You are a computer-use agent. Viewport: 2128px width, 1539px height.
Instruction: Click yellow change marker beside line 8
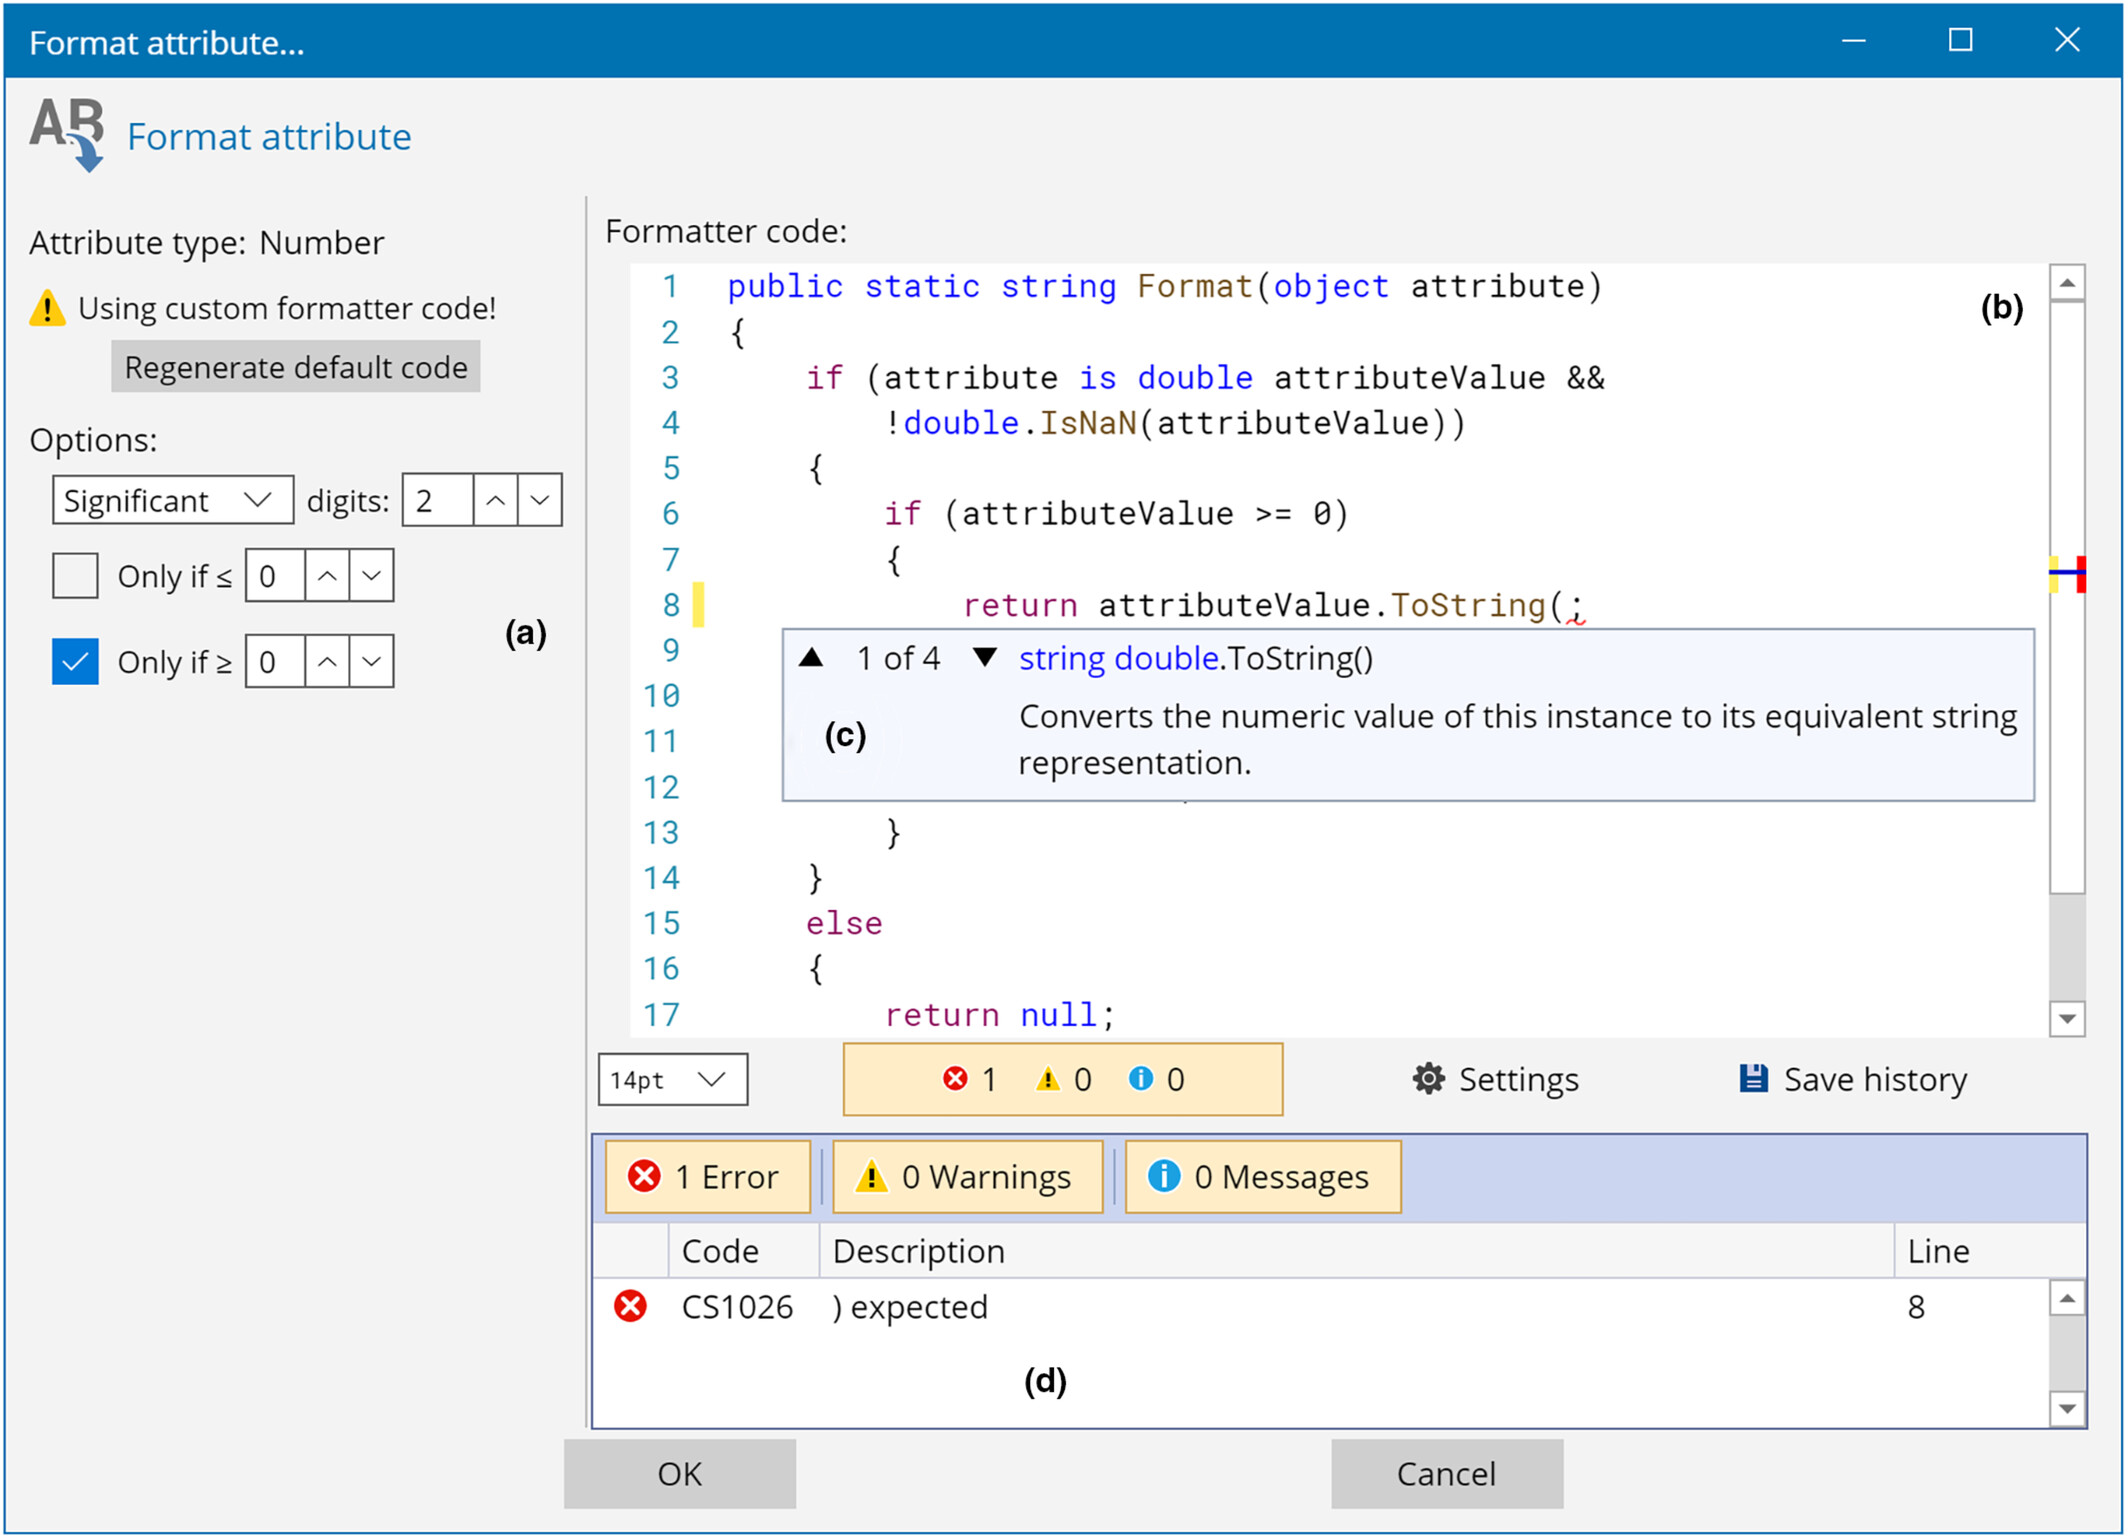click(698, 604)
